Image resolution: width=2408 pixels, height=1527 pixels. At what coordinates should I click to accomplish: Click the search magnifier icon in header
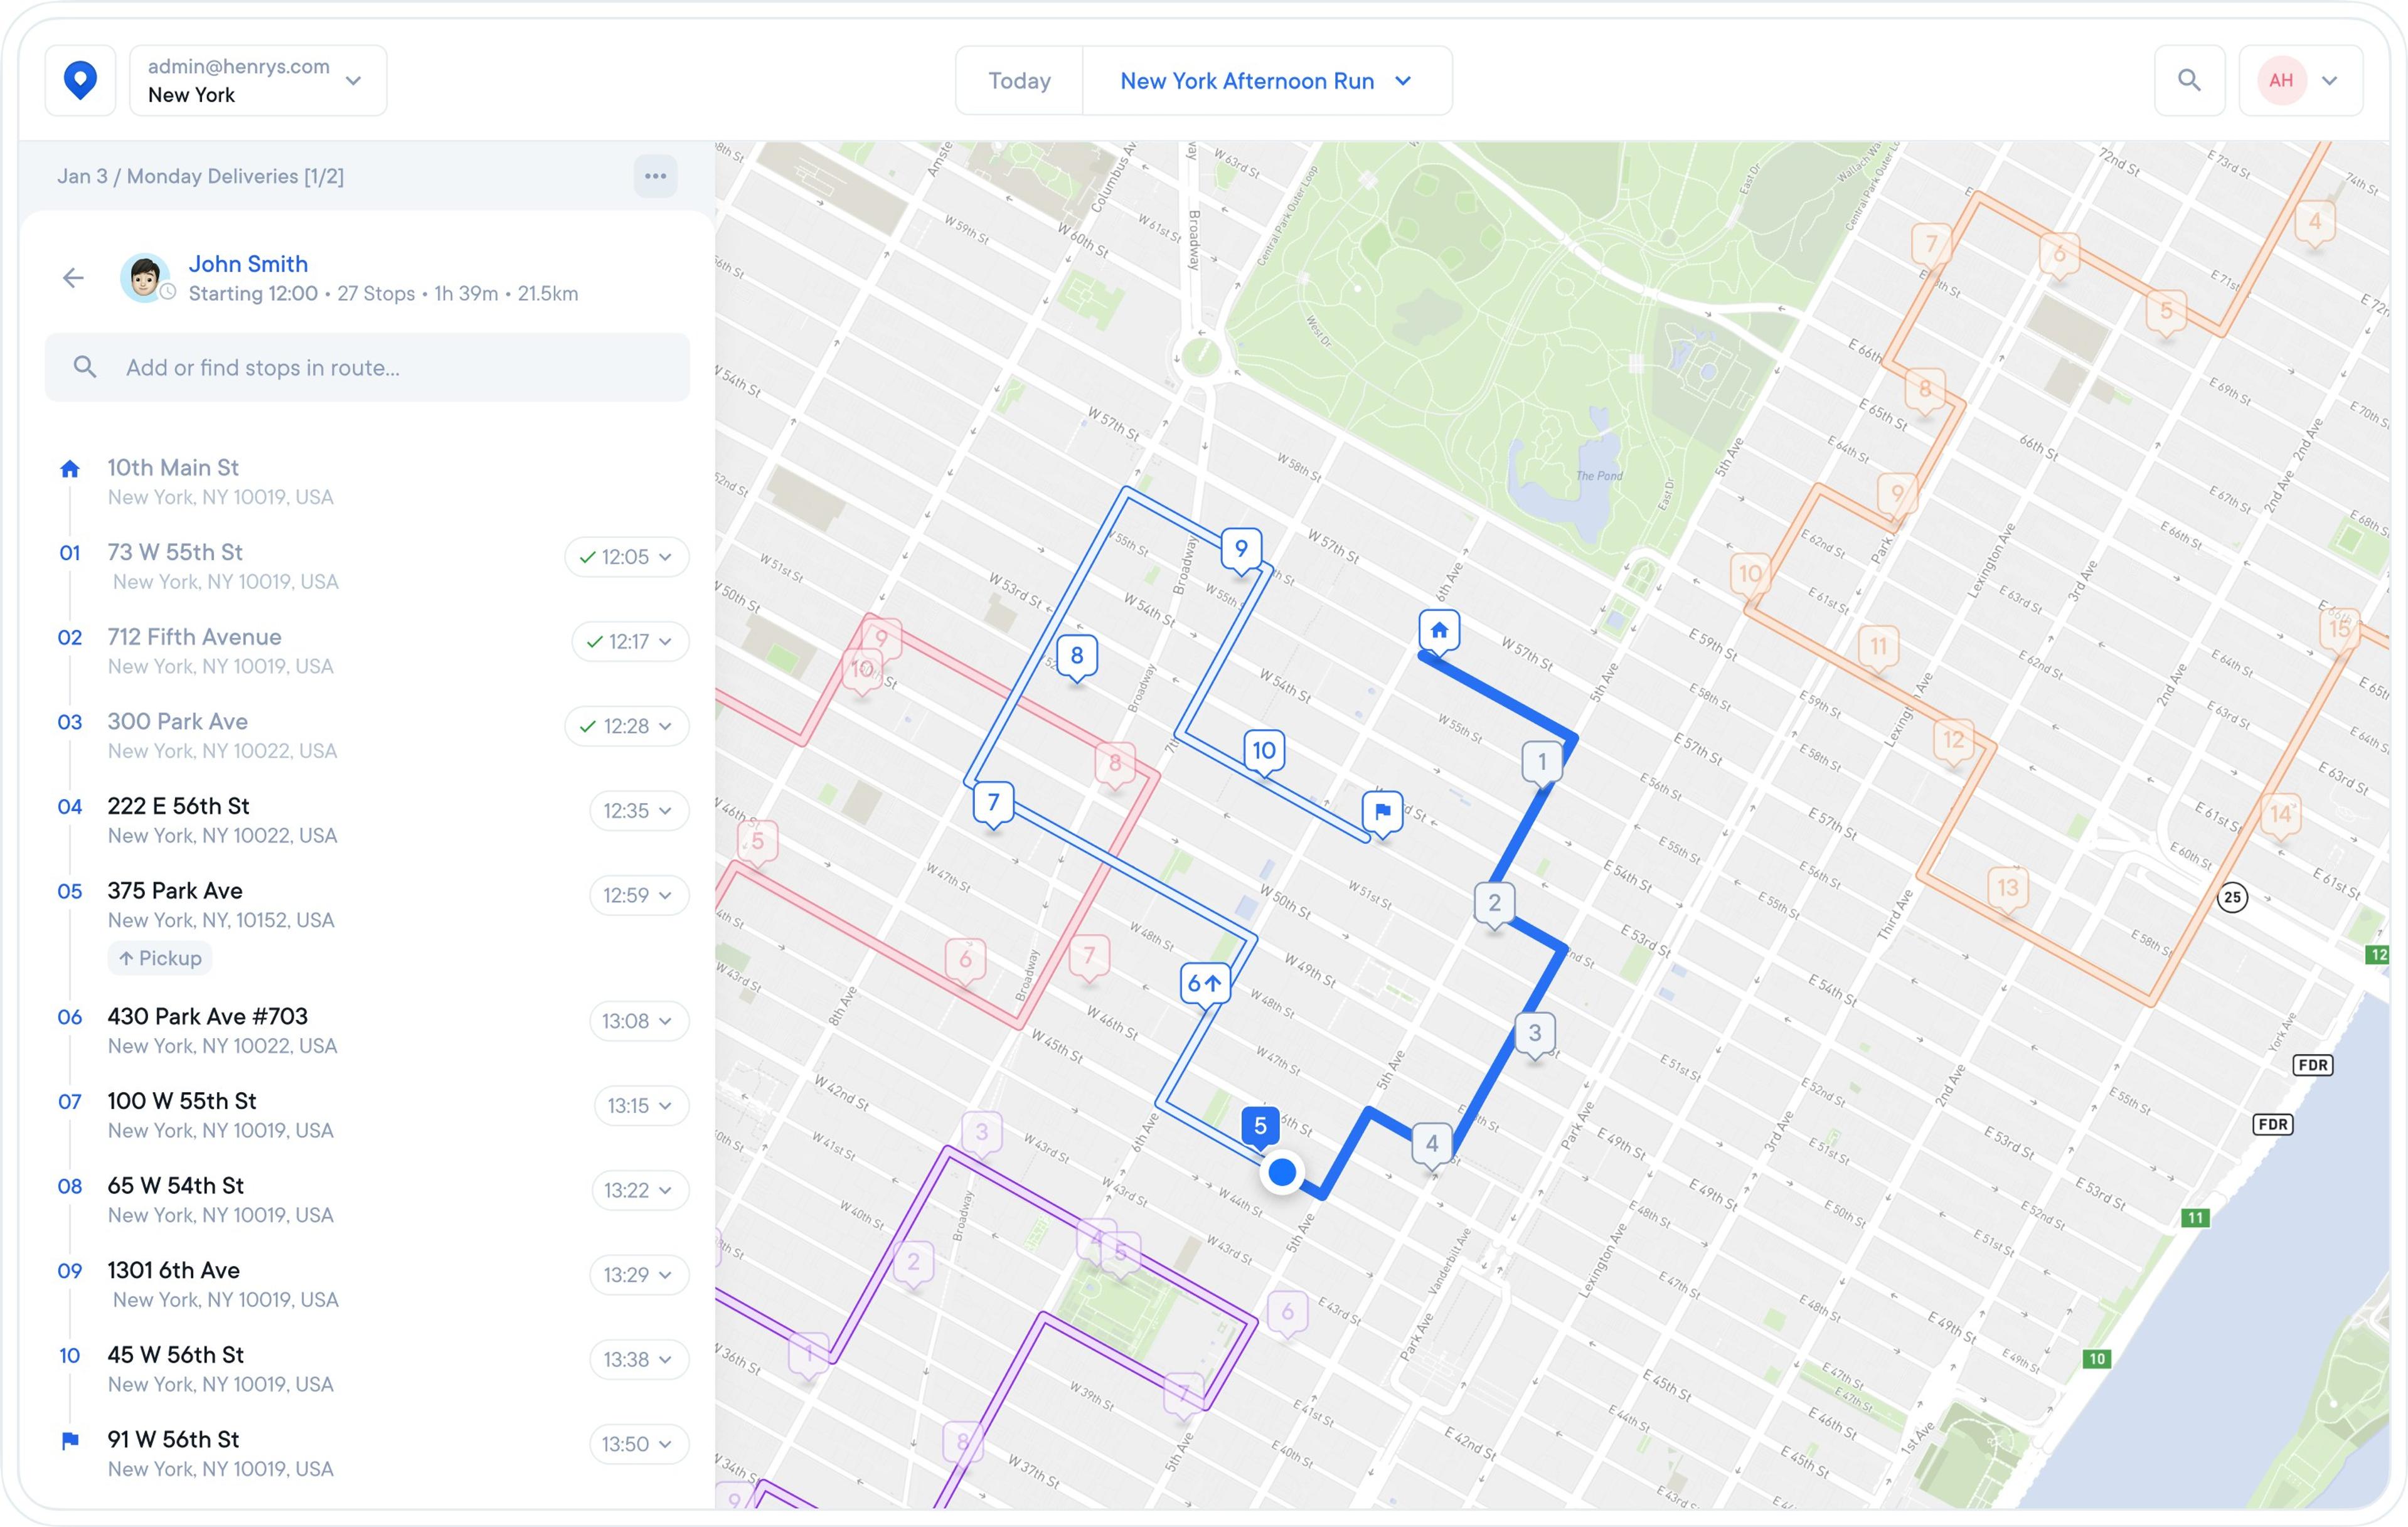point(2189,80)
